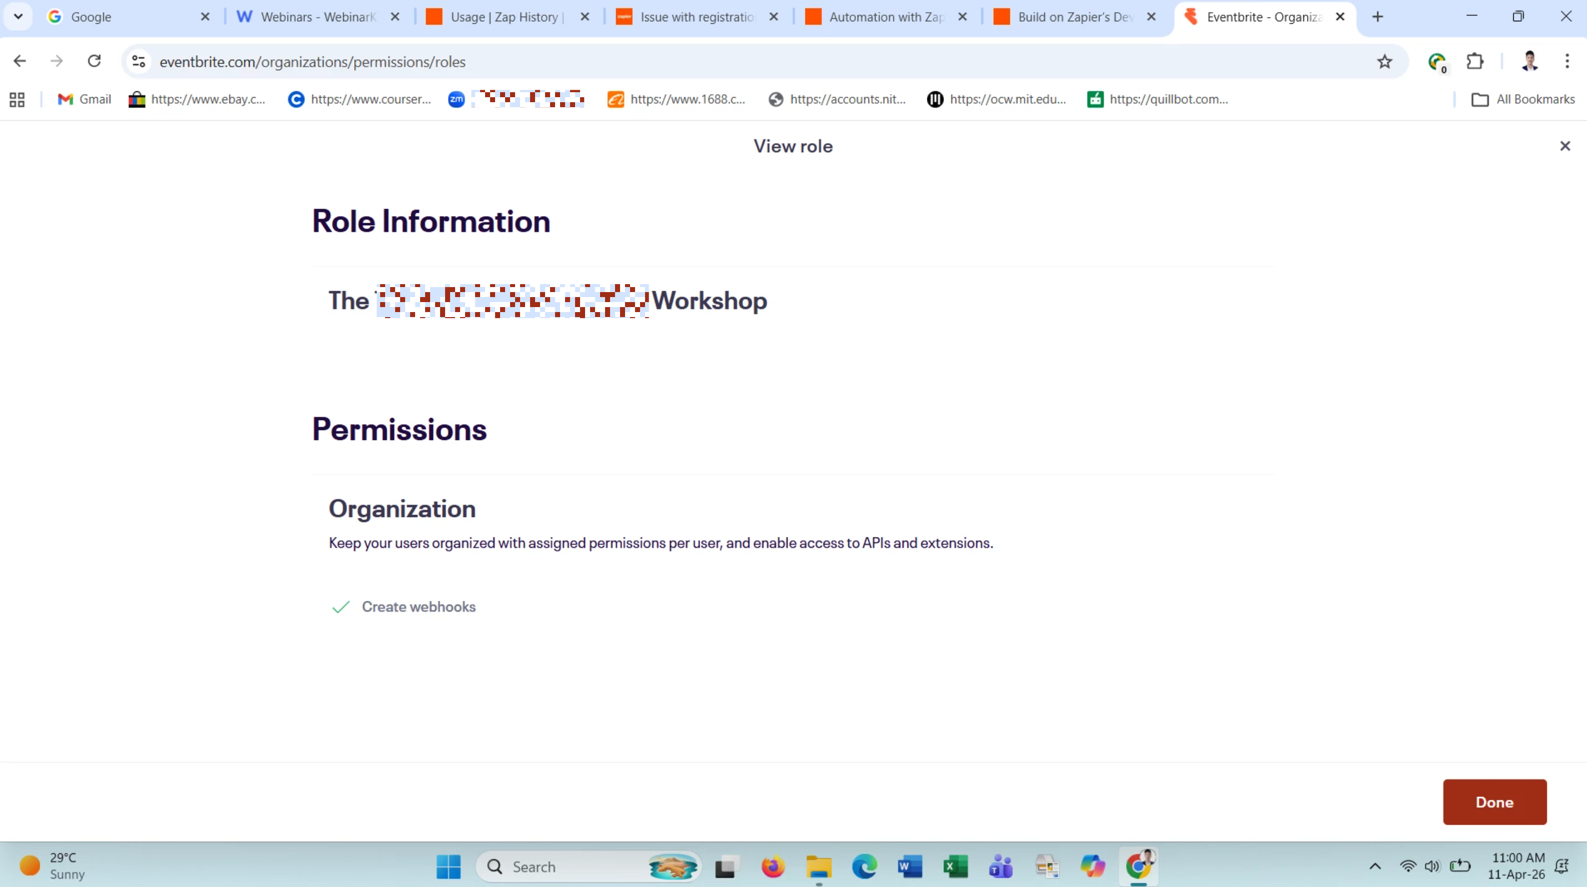
Task: Click the Done button
Action: pos(1494,802)
